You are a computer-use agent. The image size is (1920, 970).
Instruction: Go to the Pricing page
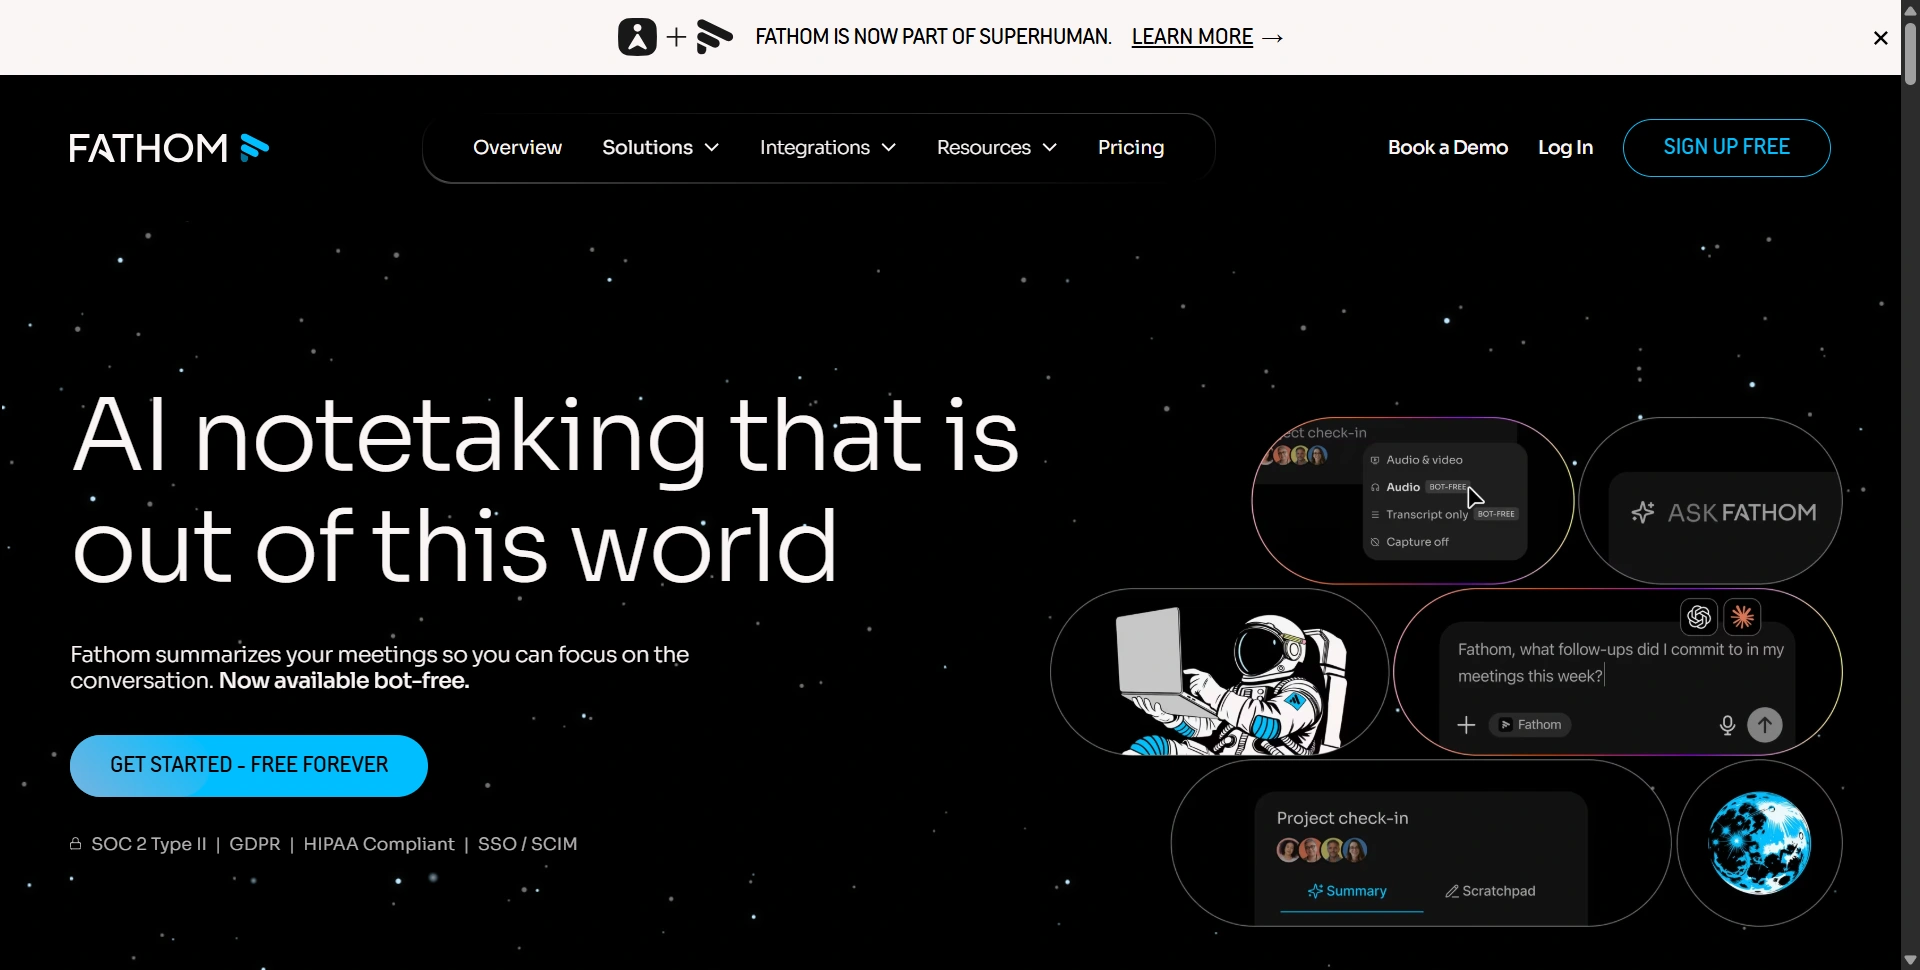pos(1131,147)
